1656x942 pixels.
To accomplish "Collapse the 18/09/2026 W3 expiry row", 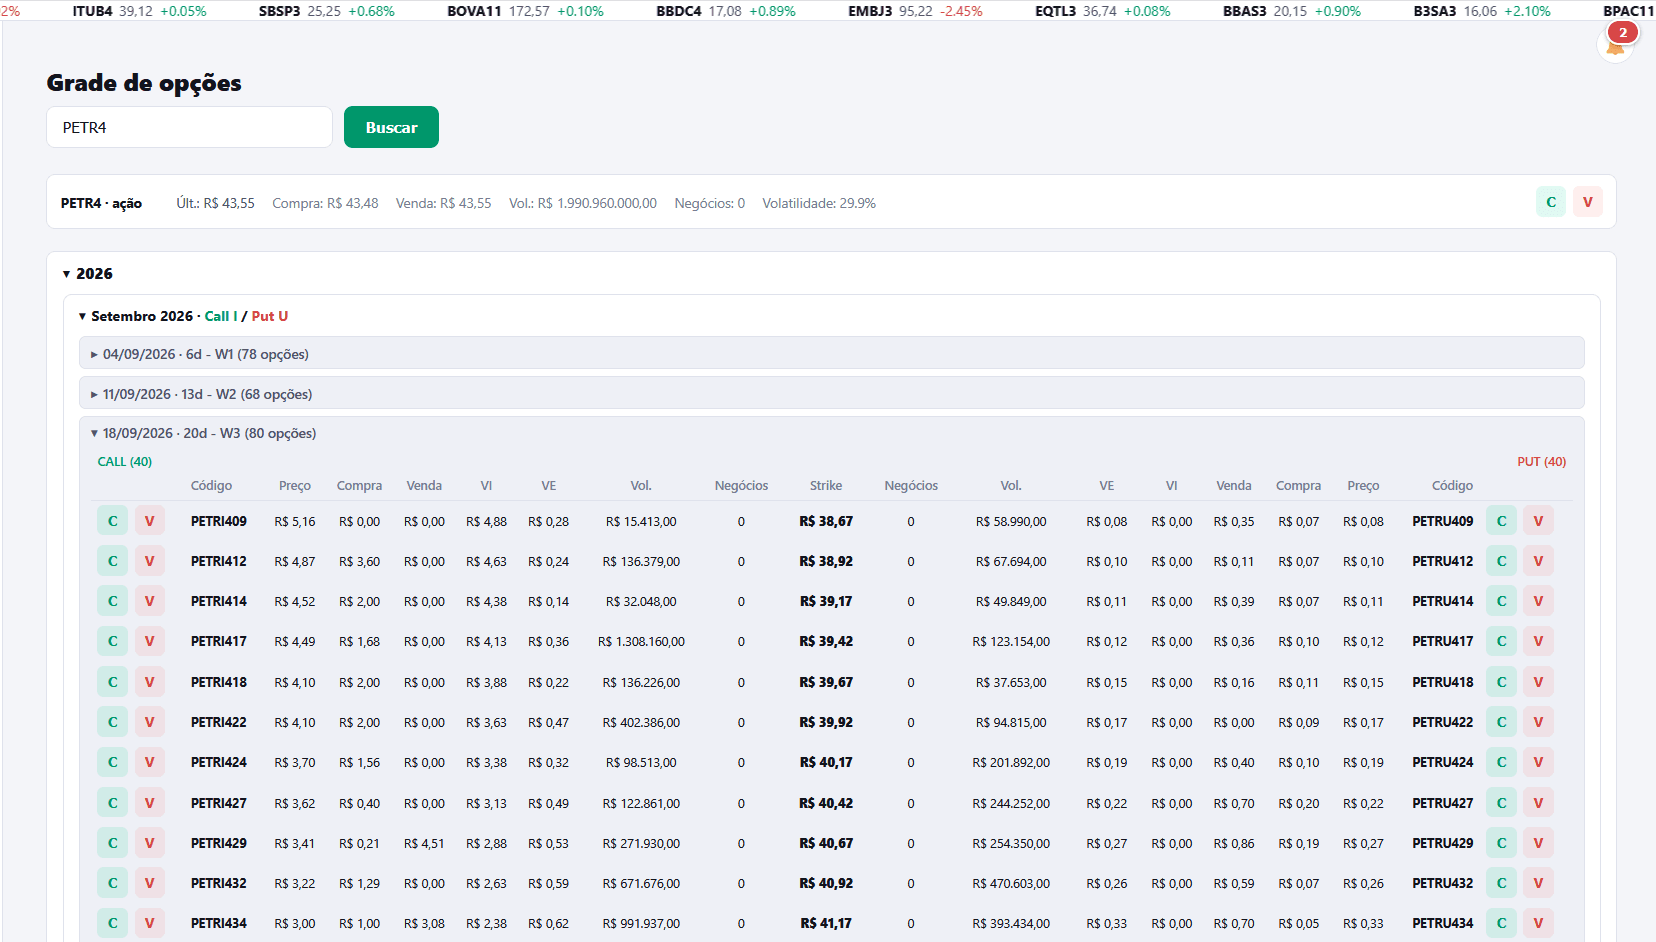I will pos(832,433).
